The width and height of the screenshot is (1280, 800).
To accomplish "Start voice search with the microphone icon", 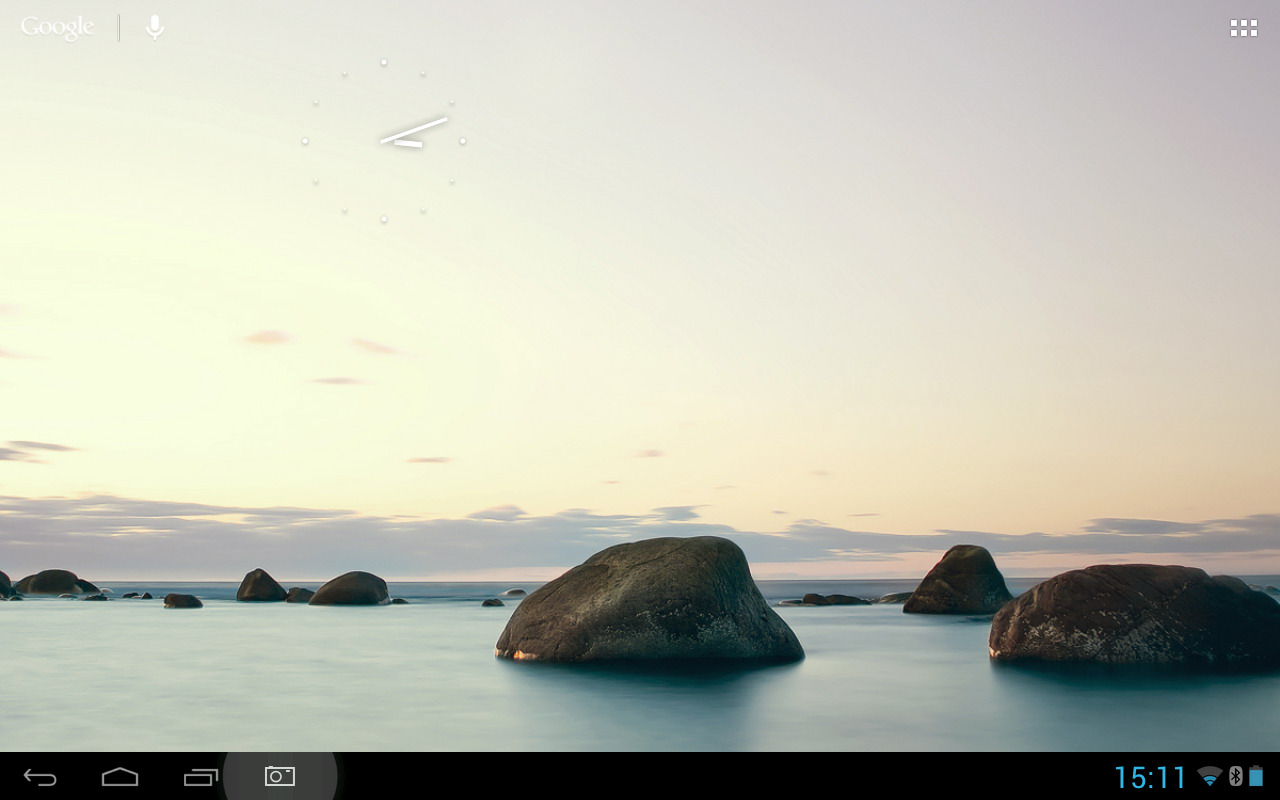I will [155, 28].
